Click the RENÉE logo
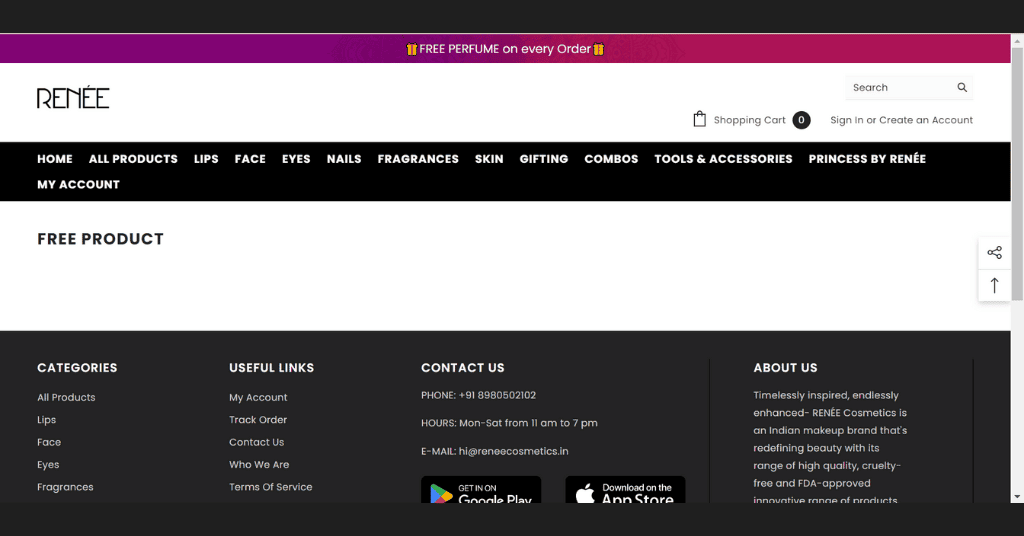Viewport: 1024px width, 536px height. (73, 97)
